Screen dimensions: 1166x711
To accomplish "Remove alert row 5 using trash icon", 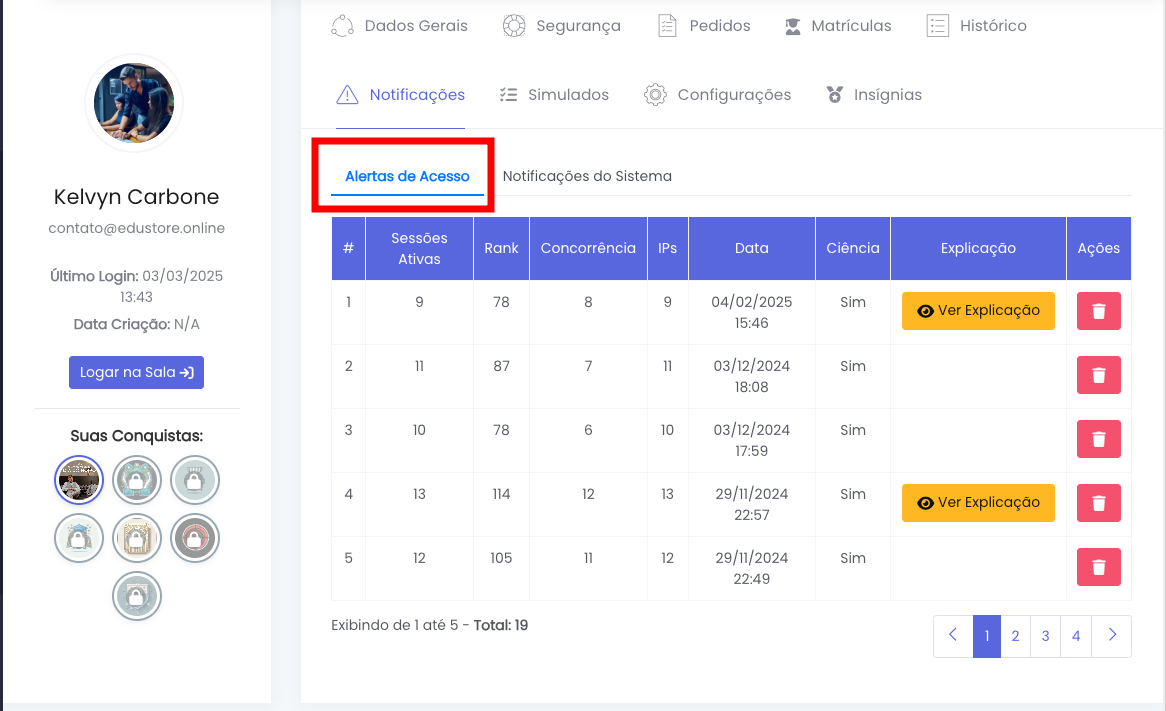I will (x=1098, y=567).
